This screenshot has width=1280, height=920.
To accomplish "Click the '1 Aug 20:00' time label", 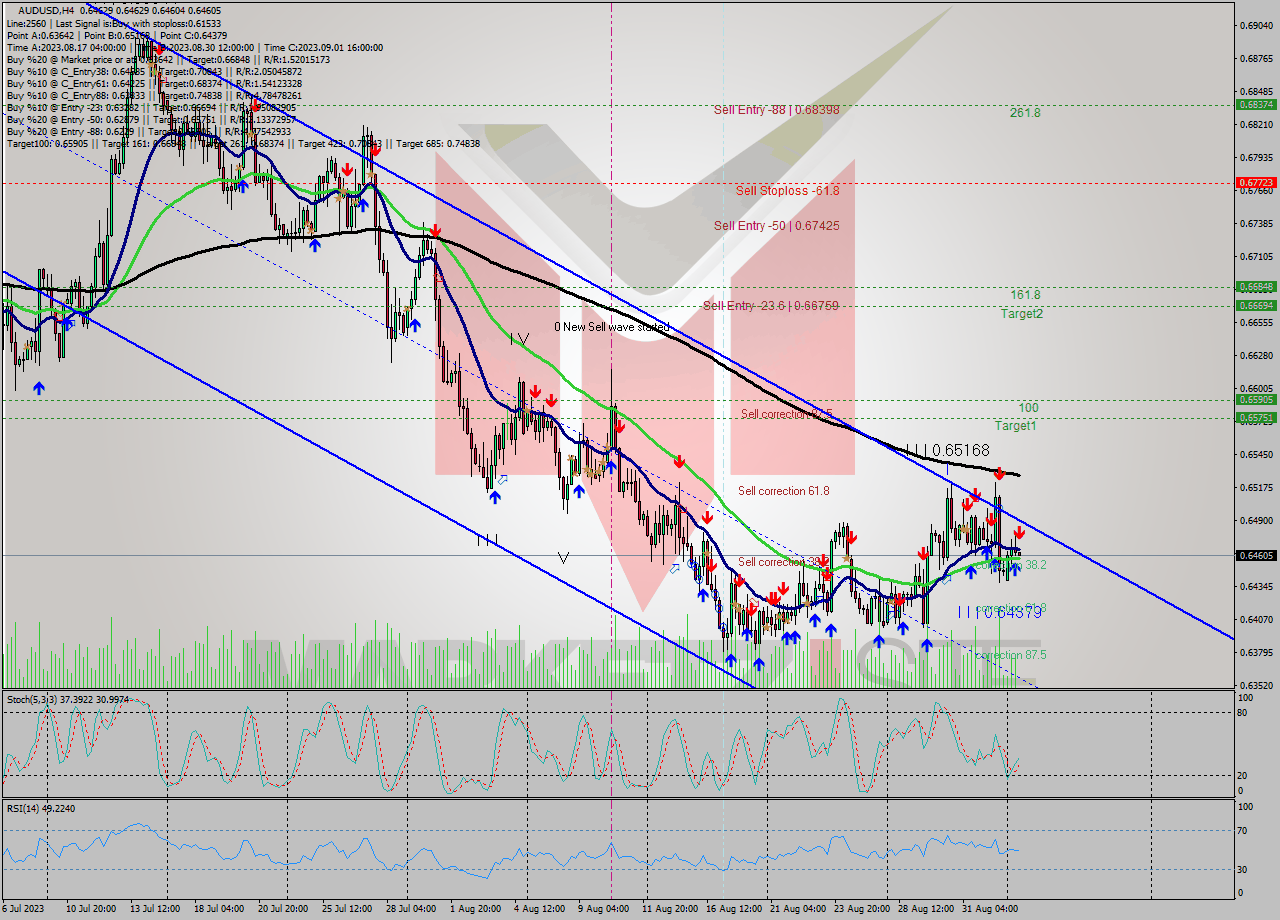I will (475, 909).
